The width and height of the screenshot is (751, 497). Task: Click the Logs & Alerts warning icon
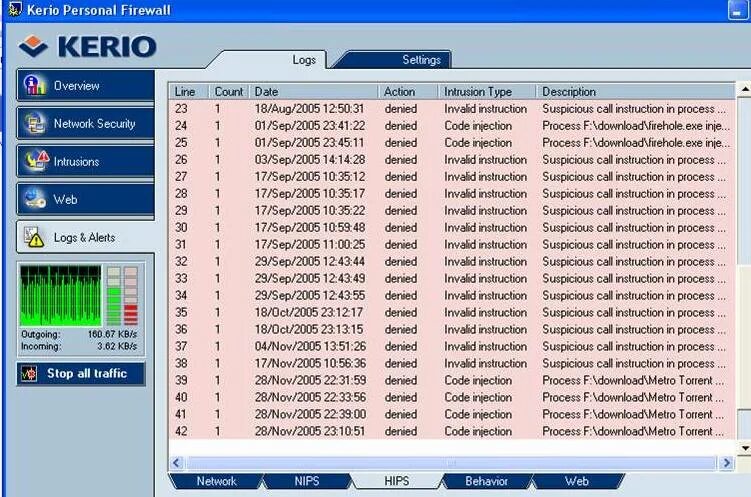point(34,237)
